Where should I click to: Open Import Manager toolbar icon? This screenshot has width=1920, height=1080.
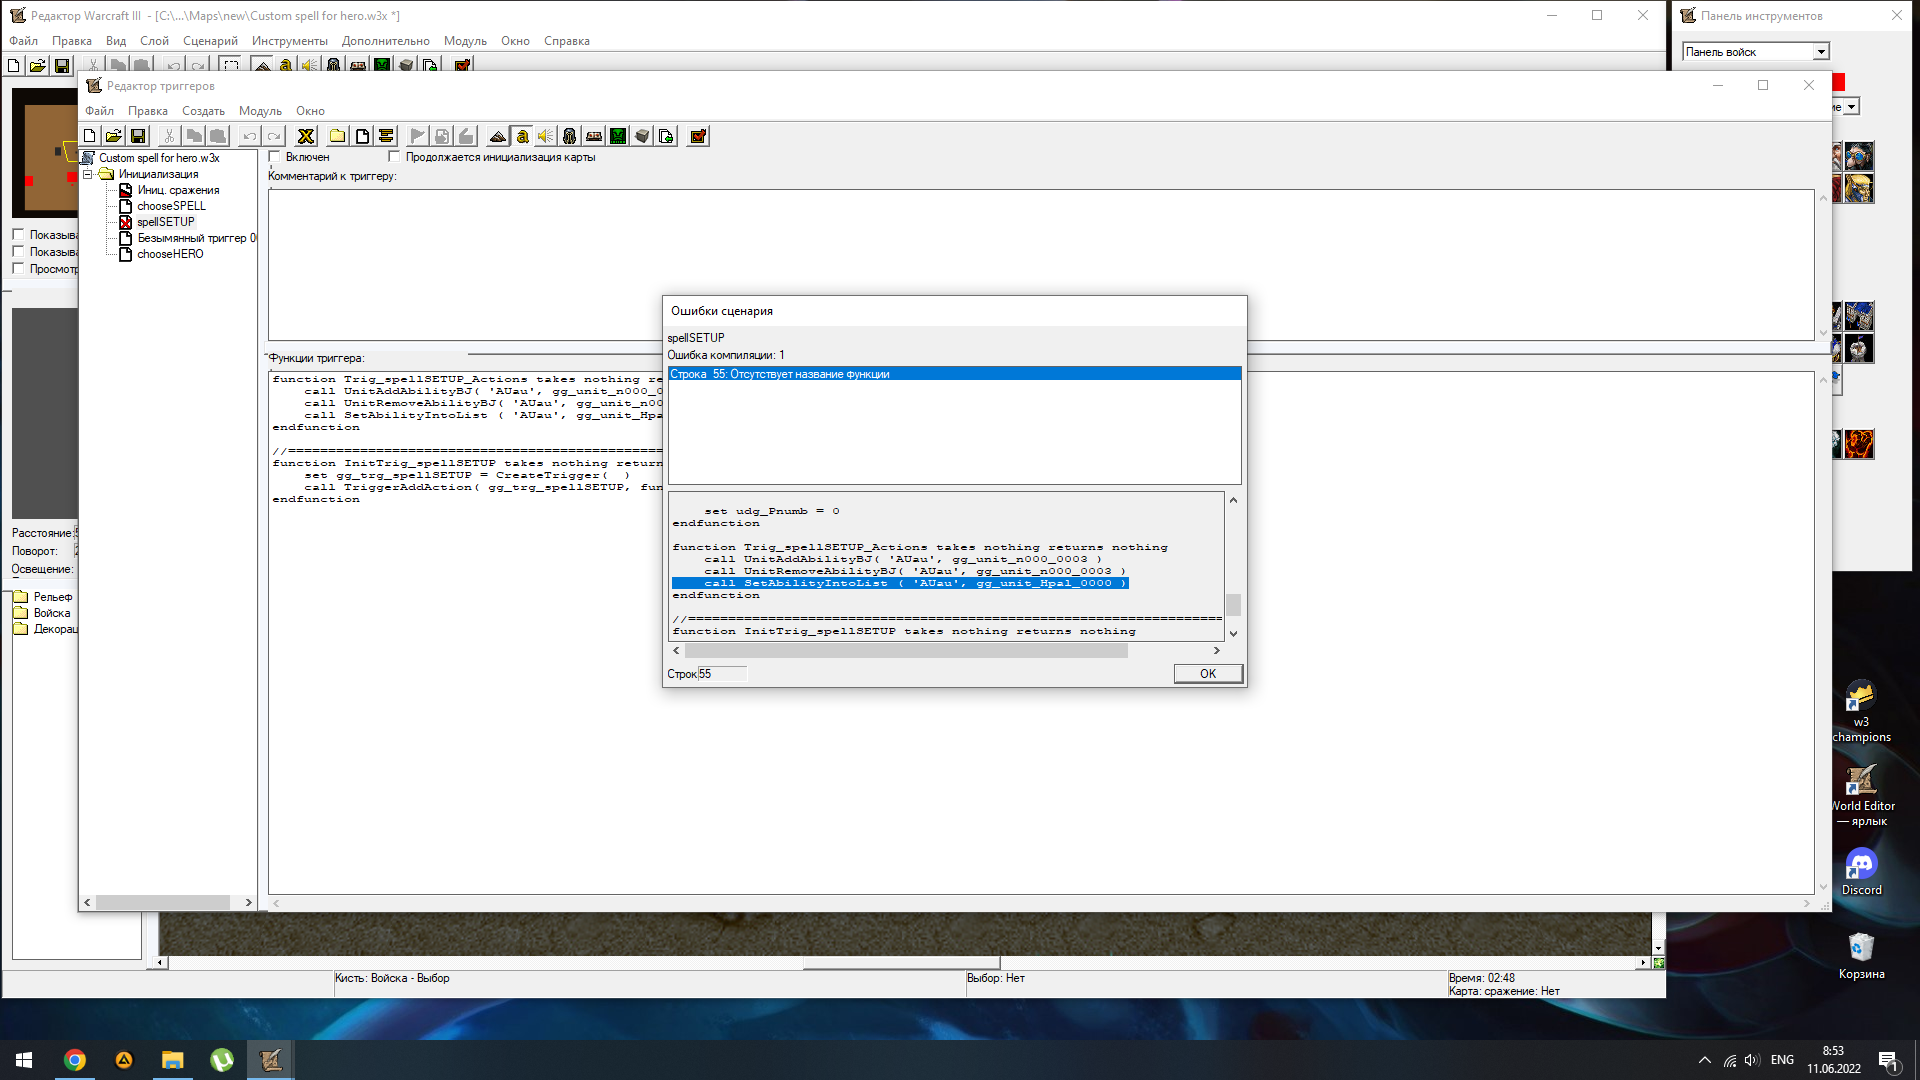click(666, 136)
